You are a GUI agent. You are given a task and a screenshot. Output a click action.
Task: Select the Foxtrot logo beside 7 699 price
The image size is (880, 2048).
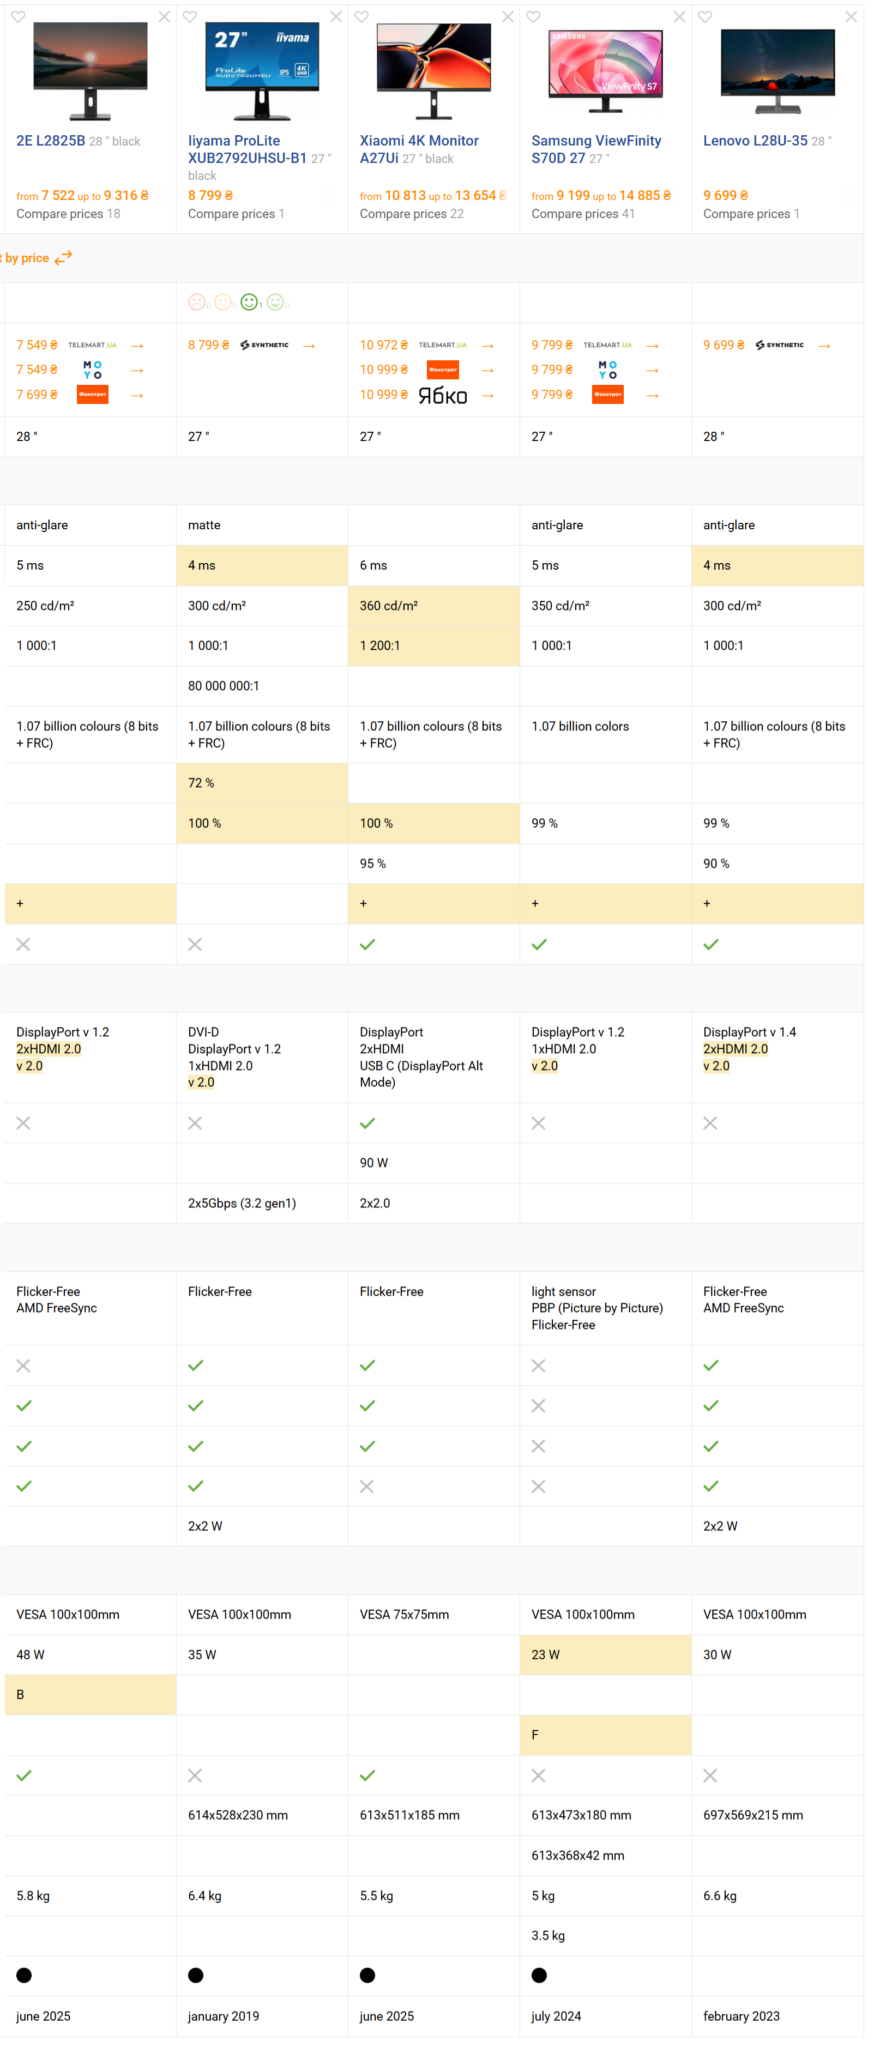click(92, 395)
